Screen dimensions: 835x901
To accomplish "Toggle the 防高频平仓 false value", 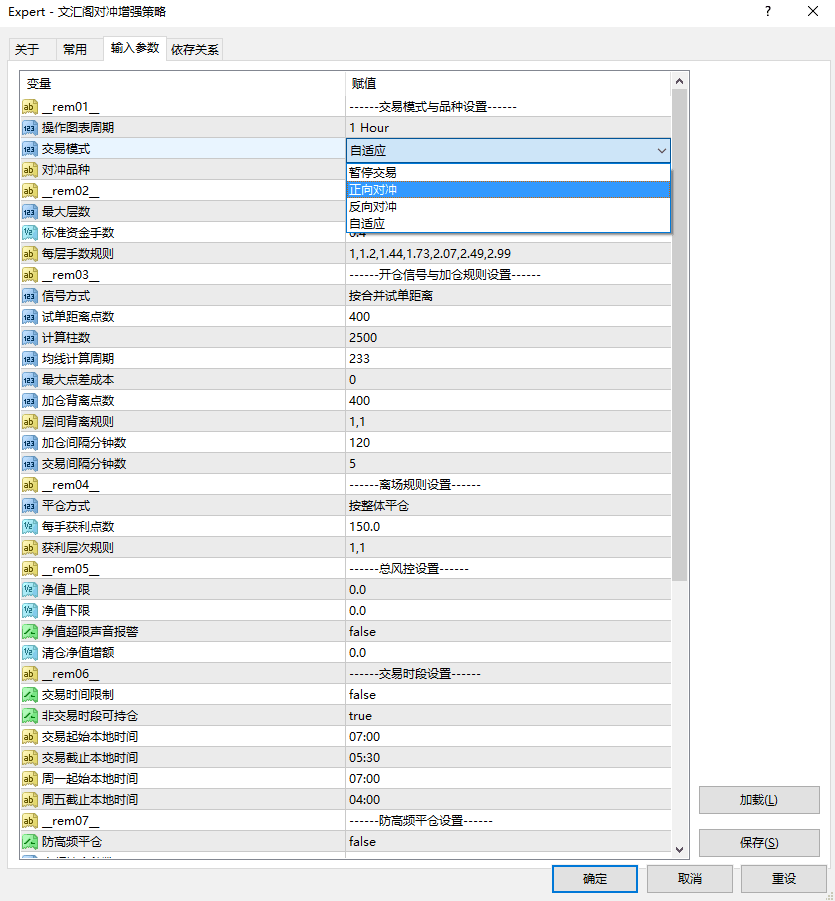I will pyautogui.click(x=420, y=841).
